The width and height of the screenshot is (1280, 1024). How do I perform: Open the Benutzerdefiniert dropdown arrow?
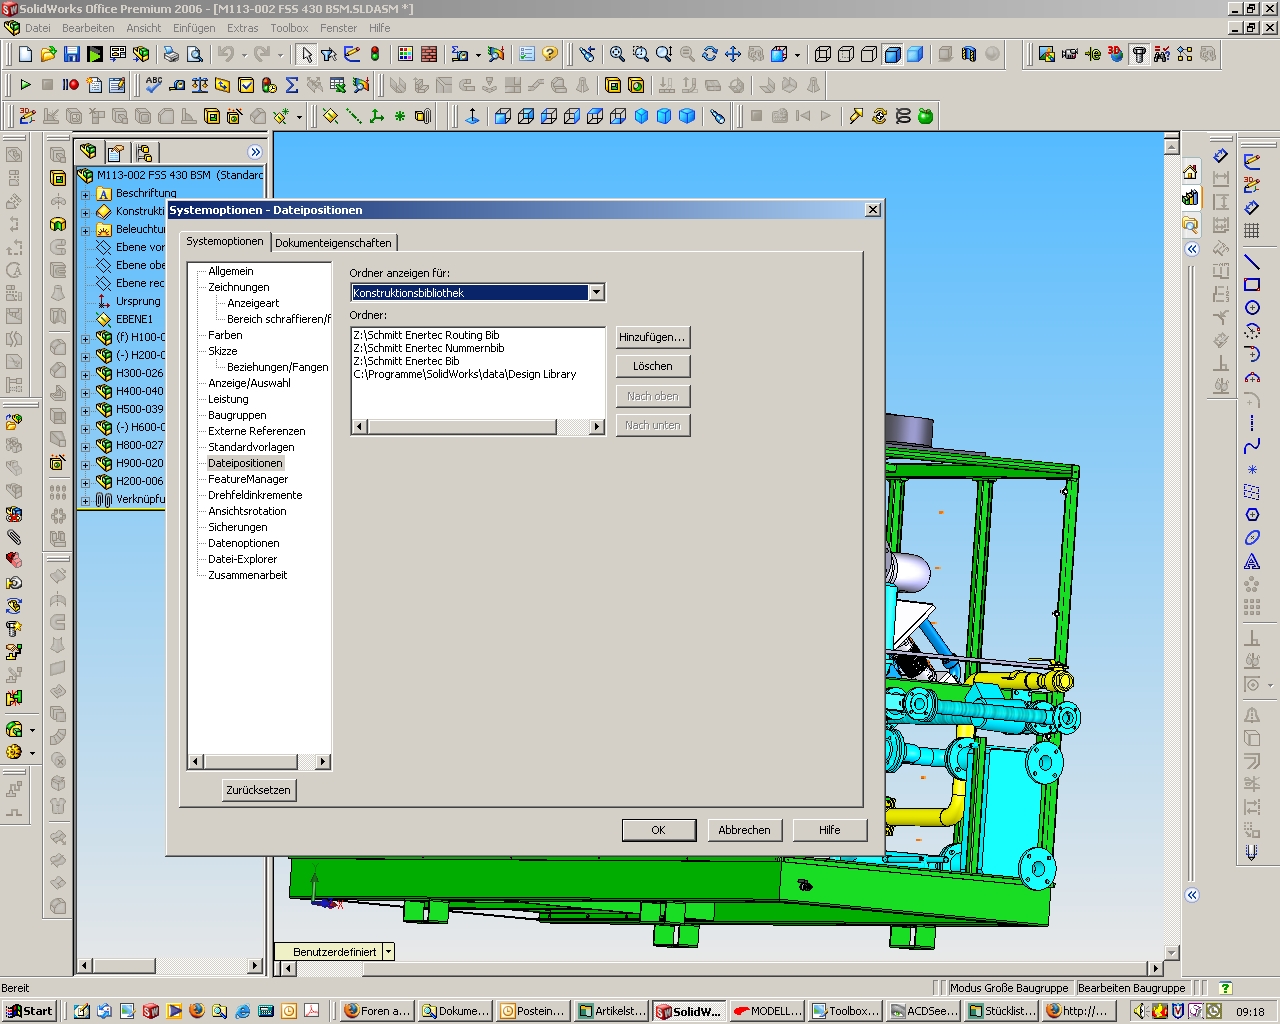tap(388, 952)
